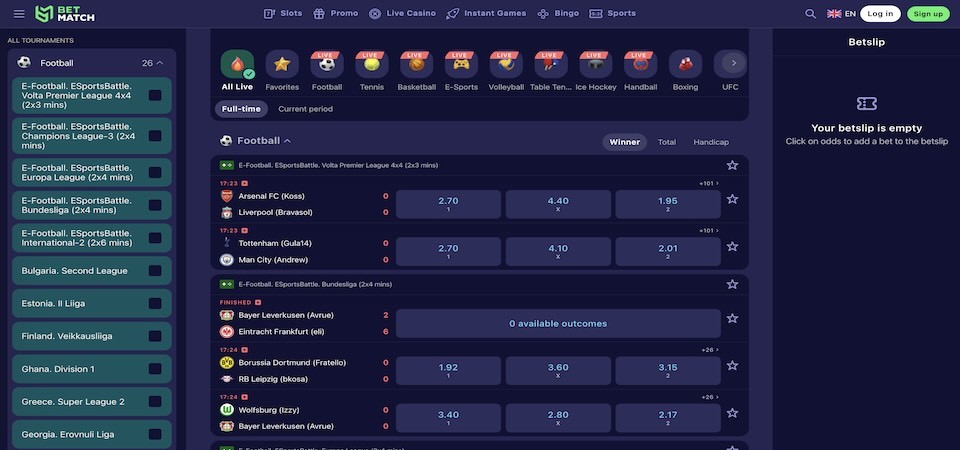This screenshot has height=450, width=960.
Task: Open the Promo menu
Action: (336, 13)
